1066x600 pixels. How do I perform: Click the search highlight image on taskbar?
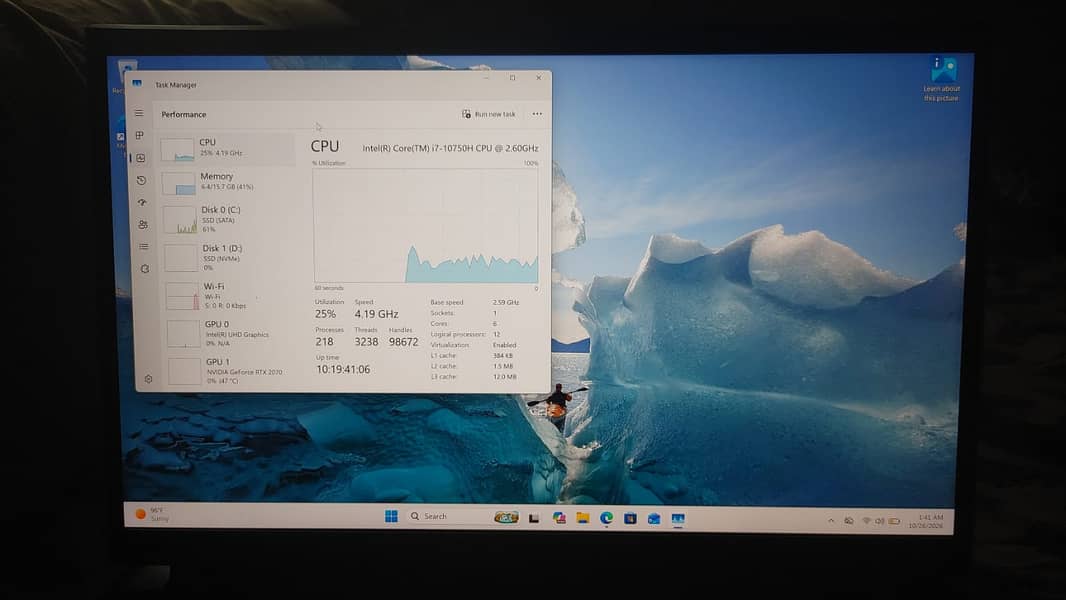[506, 517]
